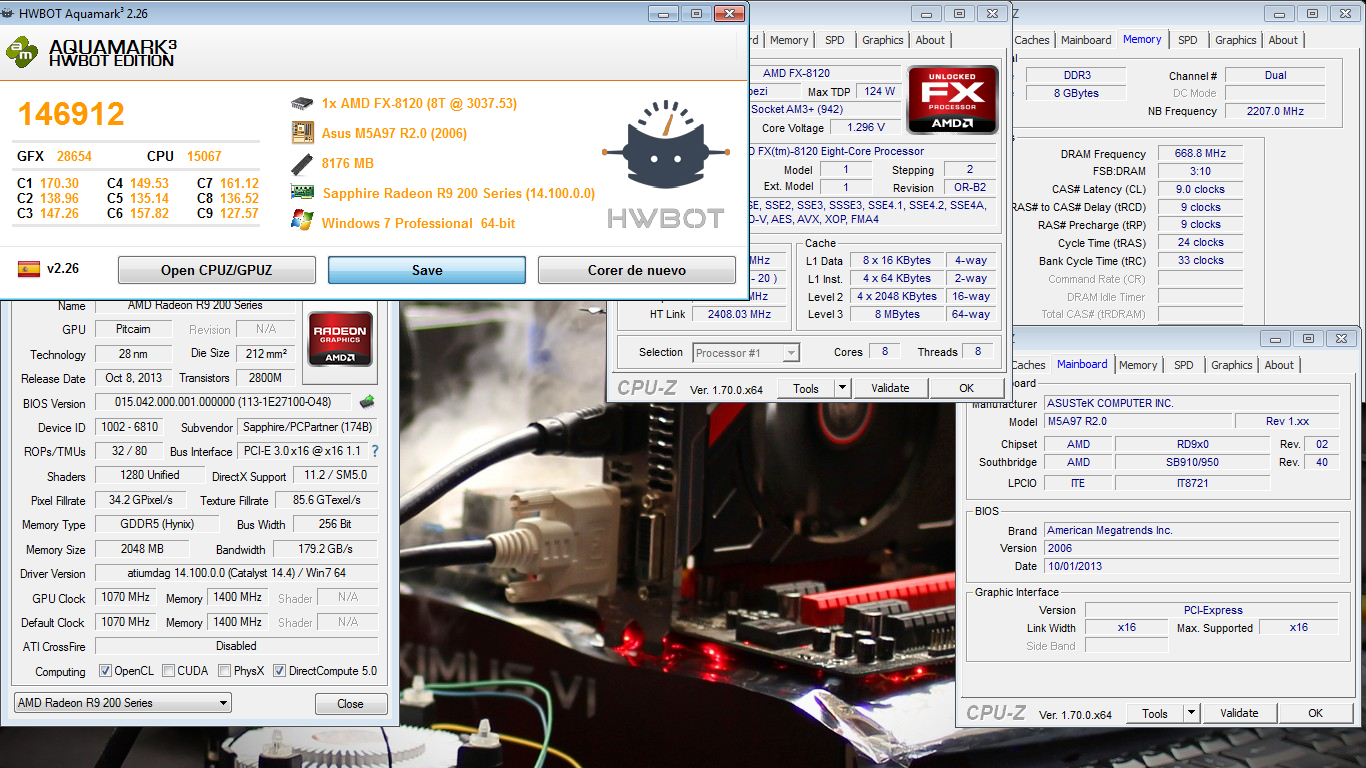The height and width of the screenshot is (768, 1366).
Task: Click the NB Frequency 2207.0 MHz value
Action: click(1275, 111)
